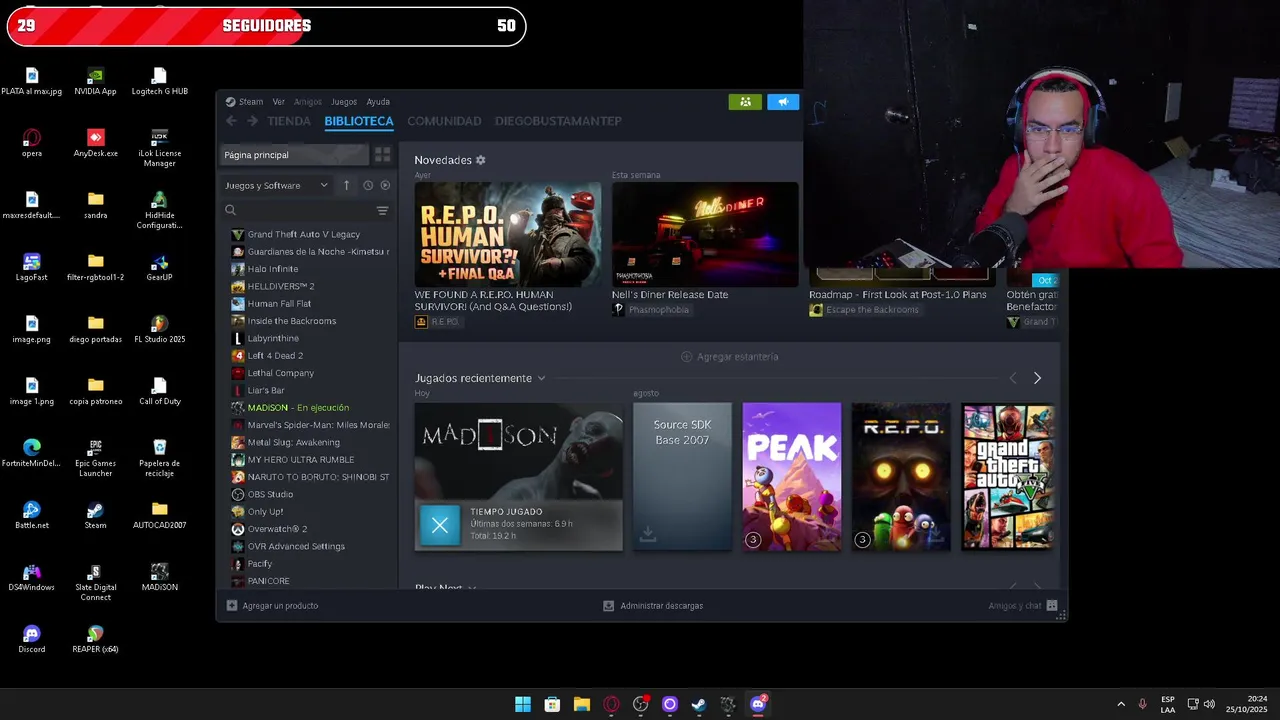Open advanced filter options in library search

382,211
